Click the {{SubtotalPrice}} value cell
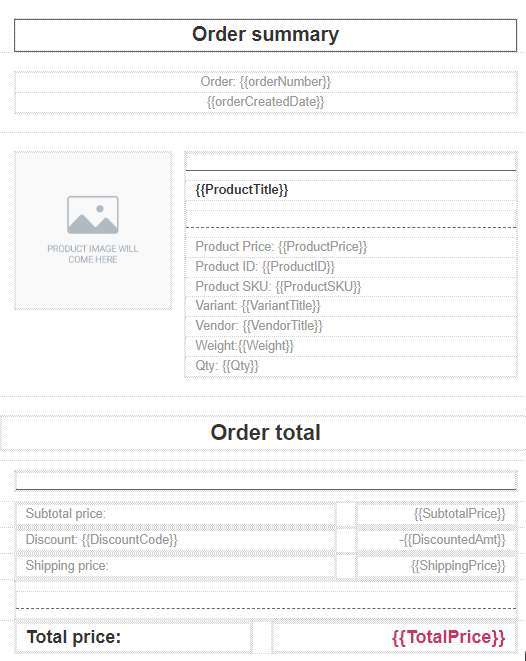The image size is (526, 661). (x=436, y=514)
